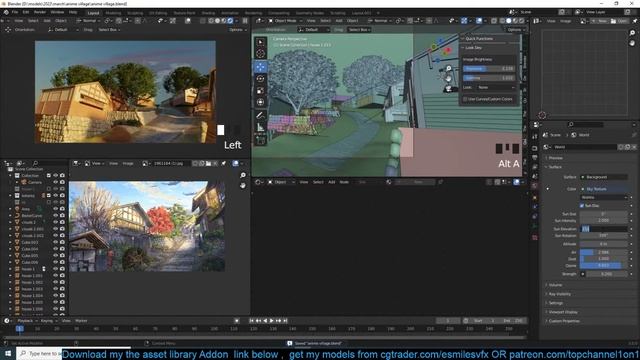The height and width of the screenshot is (360, 640).
Task: Hide BezierCurve using its eye icon
Action: 56,216
